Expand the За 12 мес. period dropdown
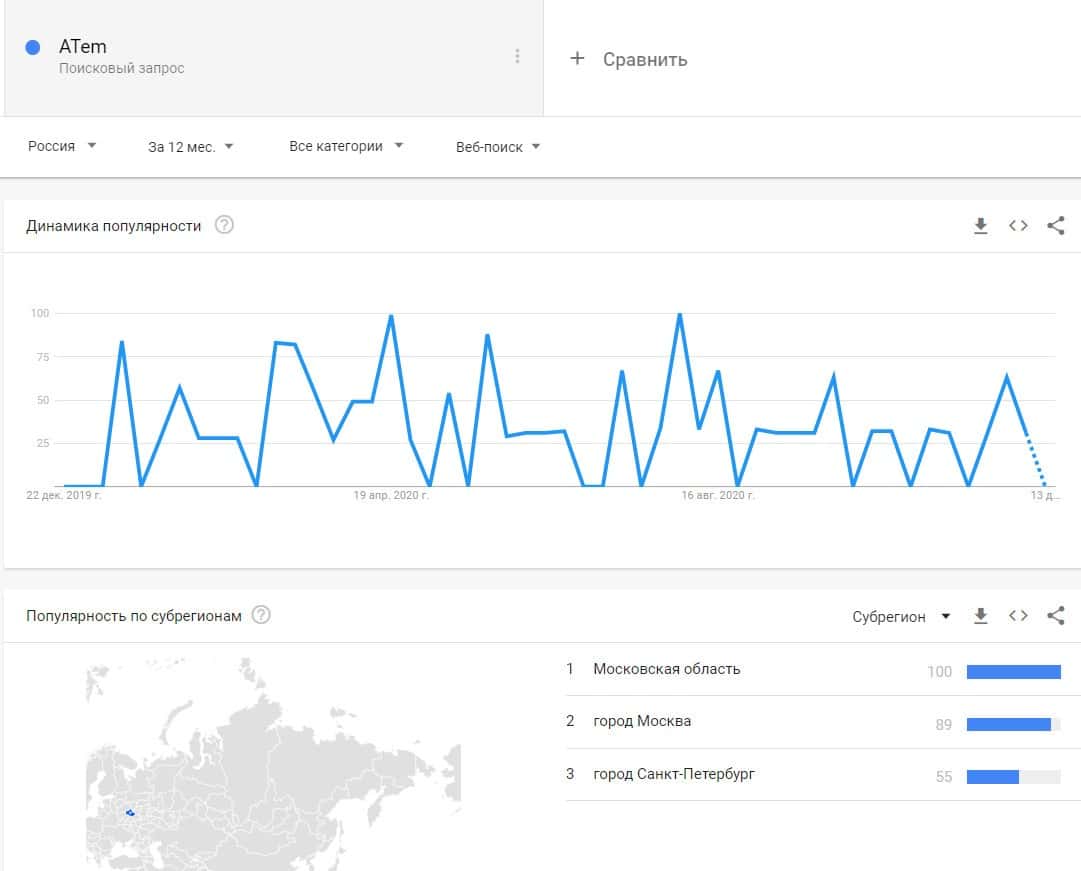 [191, 146]
